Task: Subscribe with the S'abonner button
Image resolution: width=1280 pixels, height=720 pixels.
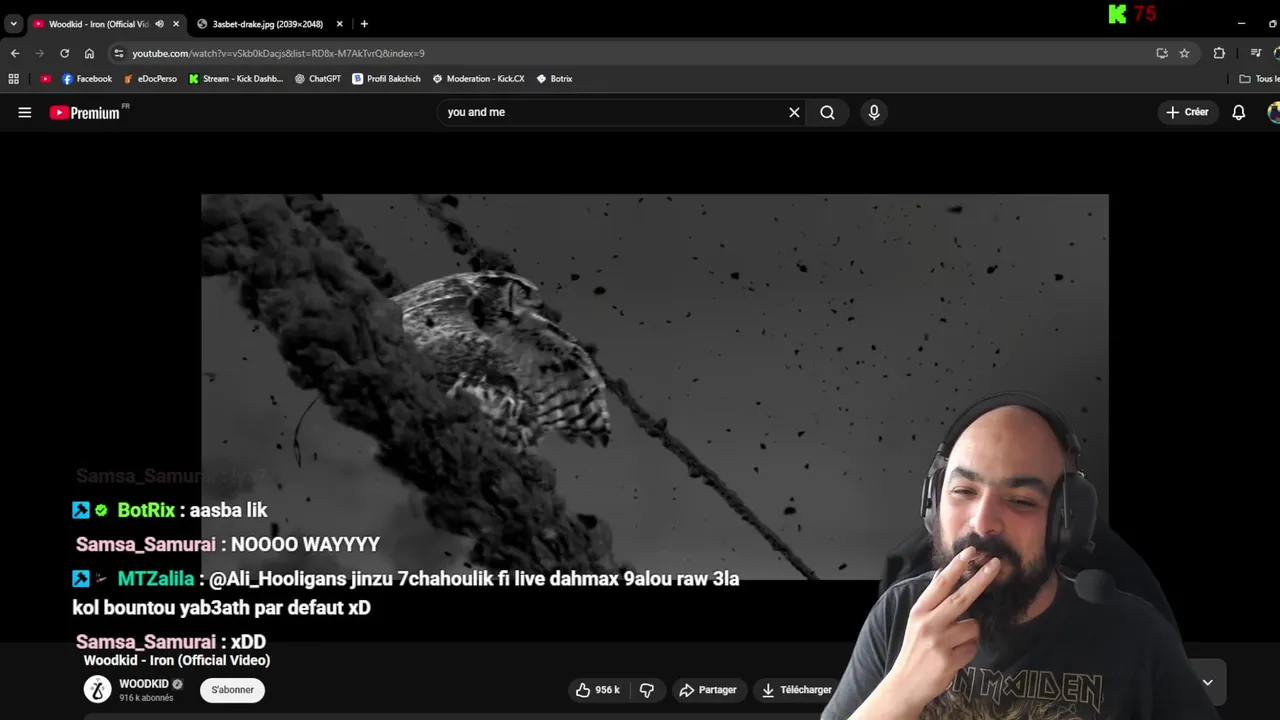Action: point(232,690)
